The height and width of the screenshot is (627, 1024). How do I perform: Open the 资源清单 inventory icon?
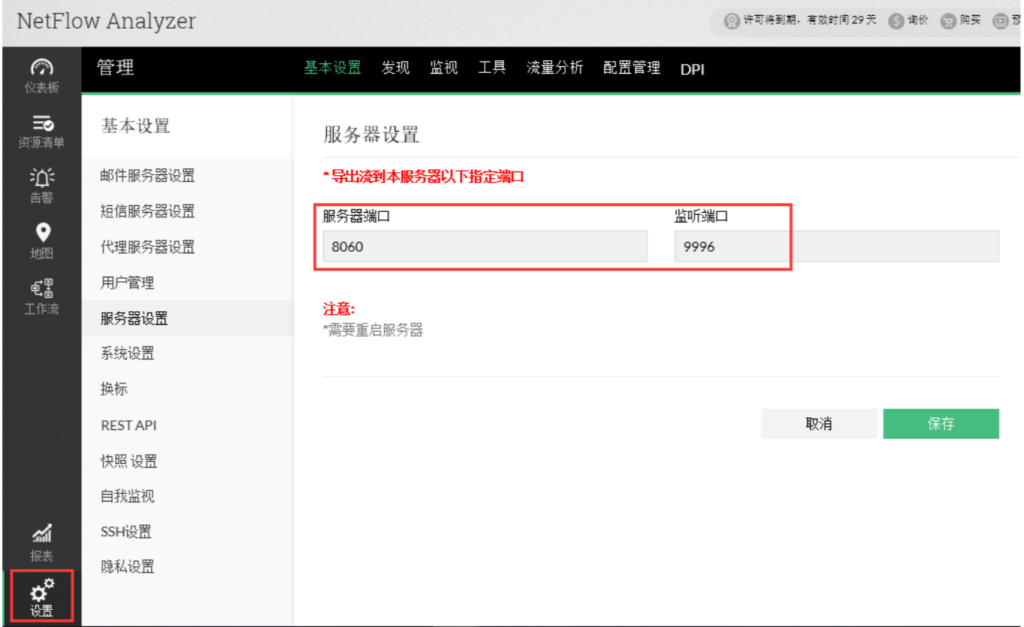(x=42, y=131)
